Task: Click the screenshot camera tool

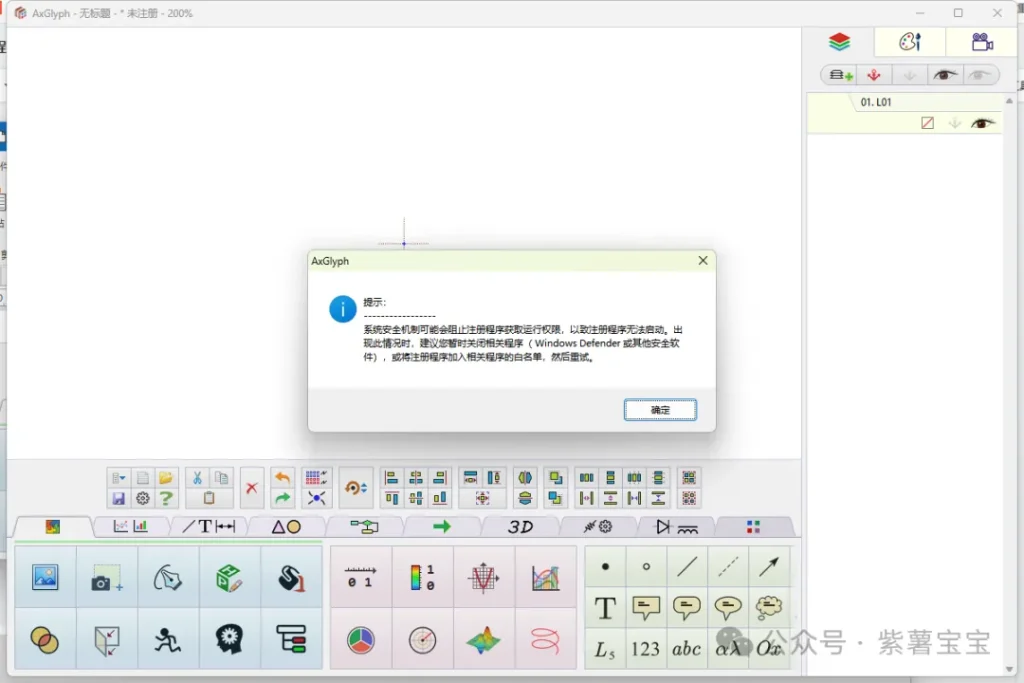Action: [x=106, y=578]
